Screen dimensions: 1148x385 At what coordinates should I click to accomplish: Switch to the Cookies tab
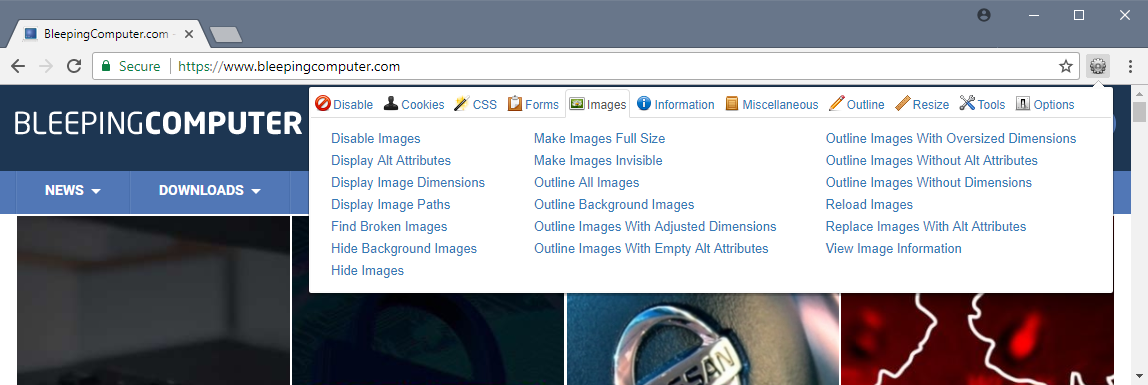414,105
